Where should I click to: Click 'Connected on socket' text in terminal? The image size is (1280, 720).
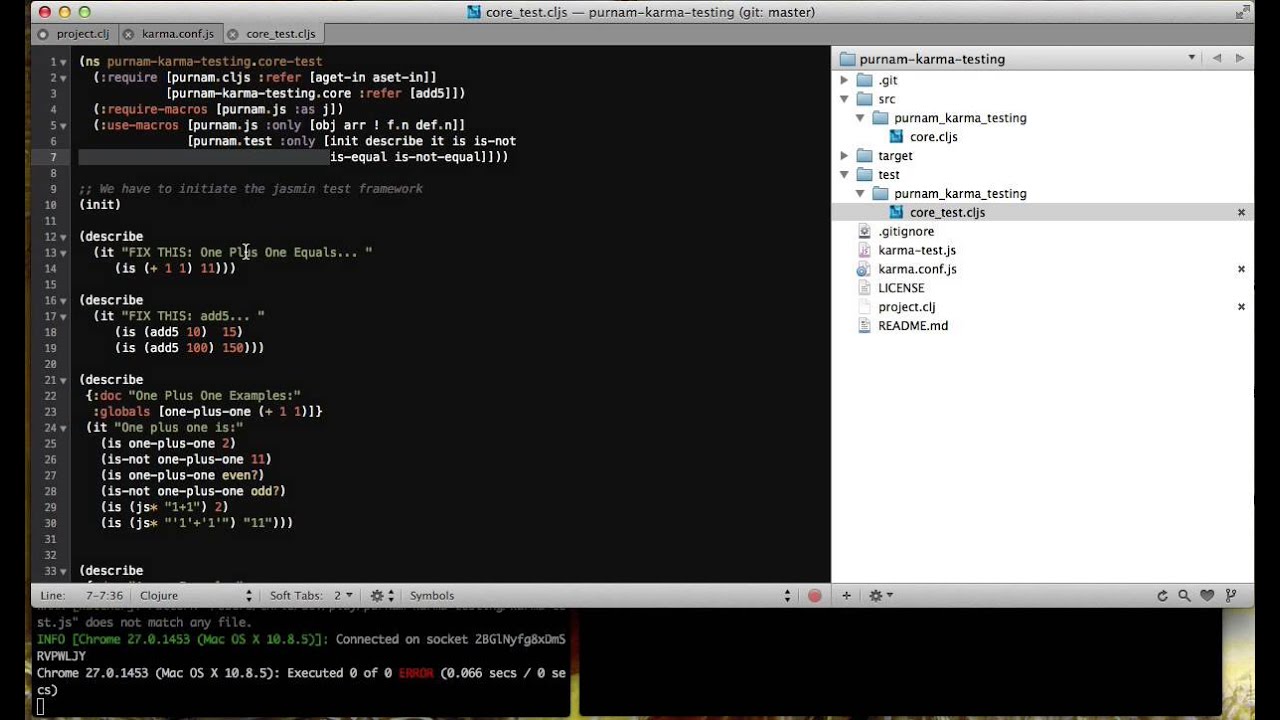pos(404,639)
